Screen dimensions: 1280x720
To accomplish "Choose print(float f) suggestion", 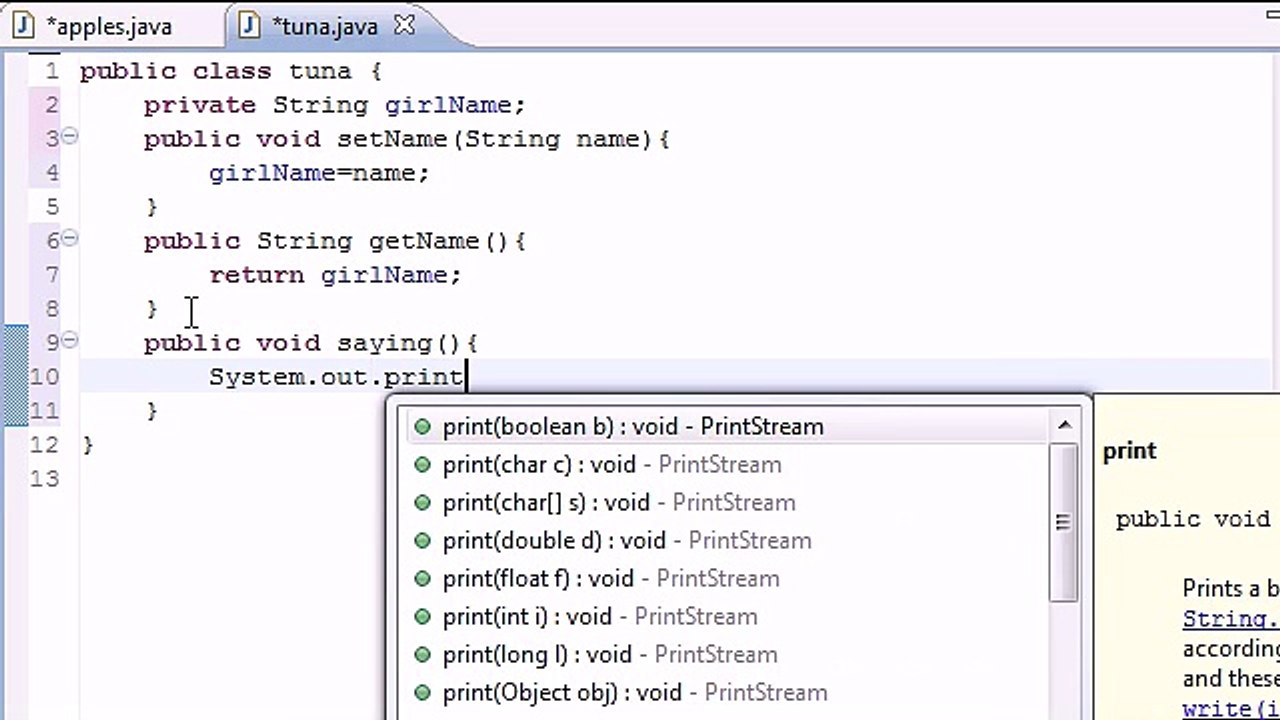I will click(x=728, y=579).
